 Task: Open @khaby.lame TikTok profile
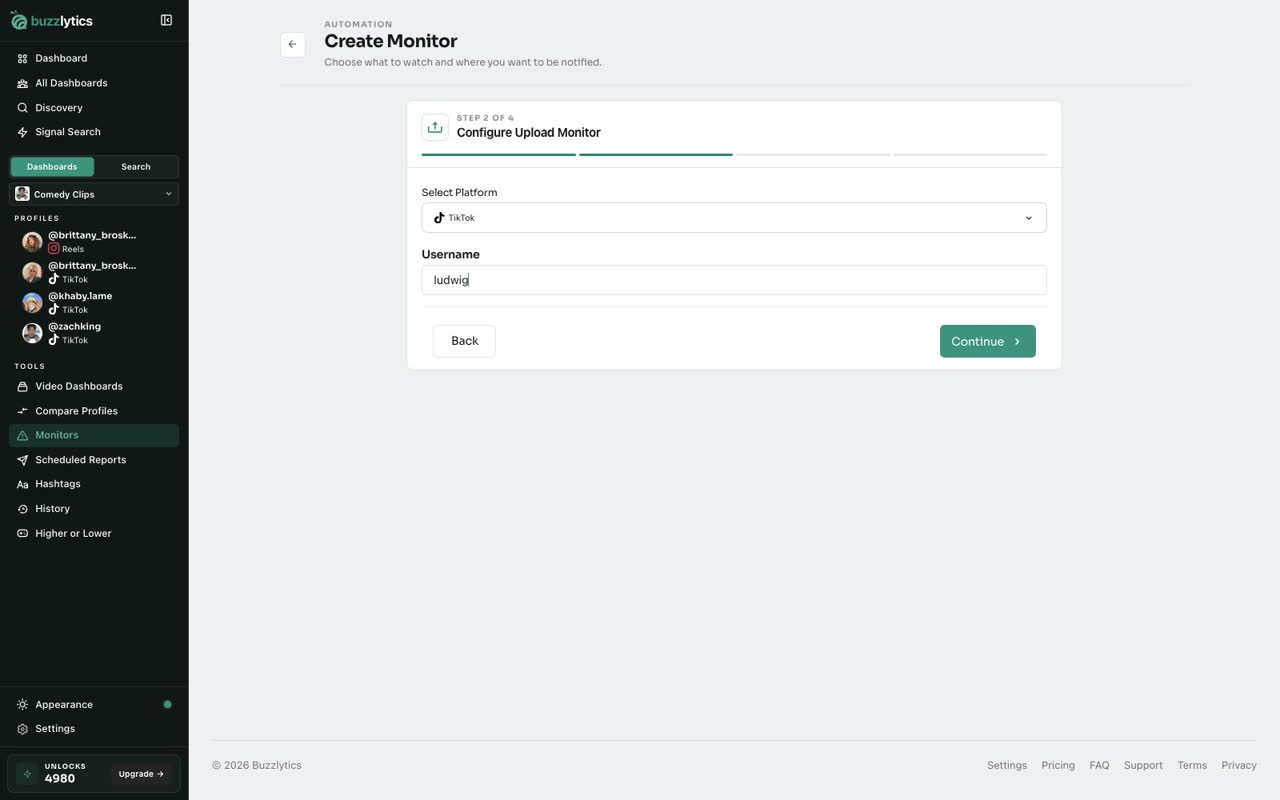click(x=94, y=302)
